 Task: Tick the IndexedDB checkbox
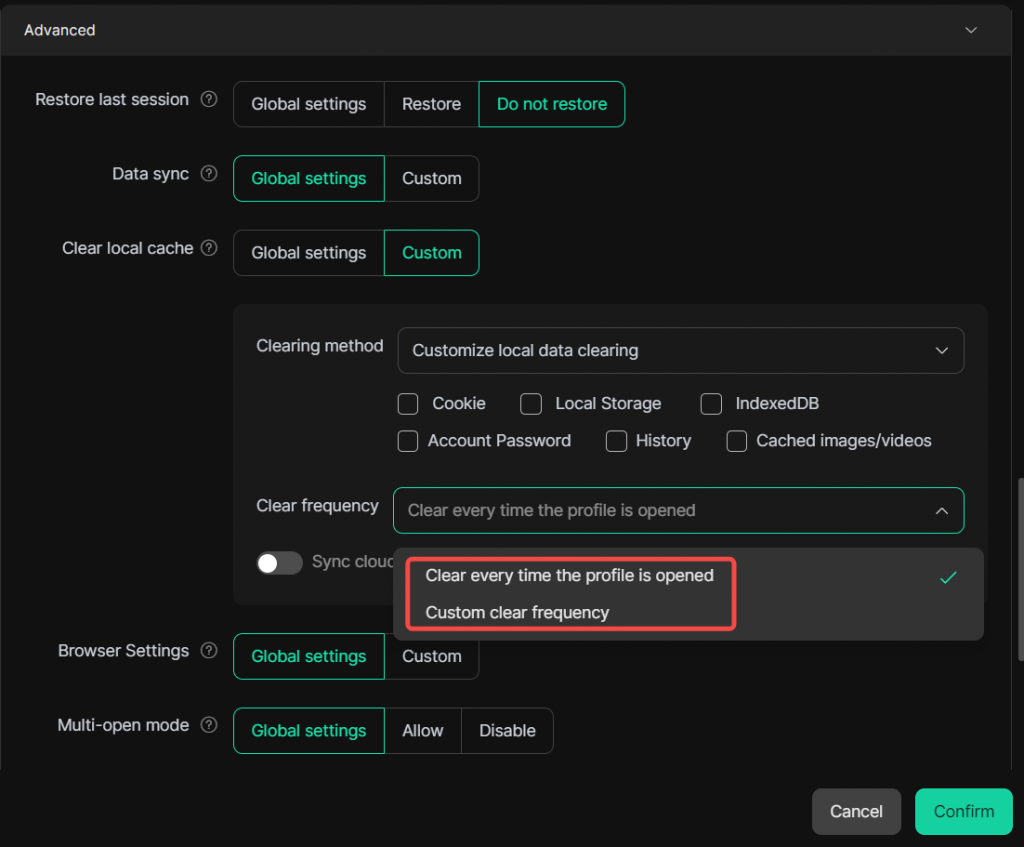pyautogui.click(x=711, y=404)
